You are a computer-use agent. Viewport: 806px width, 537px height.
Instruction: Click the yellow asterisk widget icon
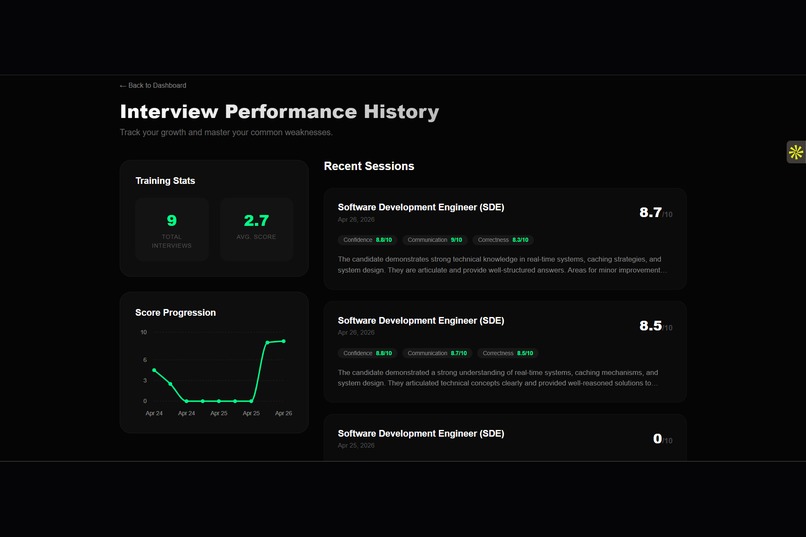pyautogui.click(x=796, y=152)
